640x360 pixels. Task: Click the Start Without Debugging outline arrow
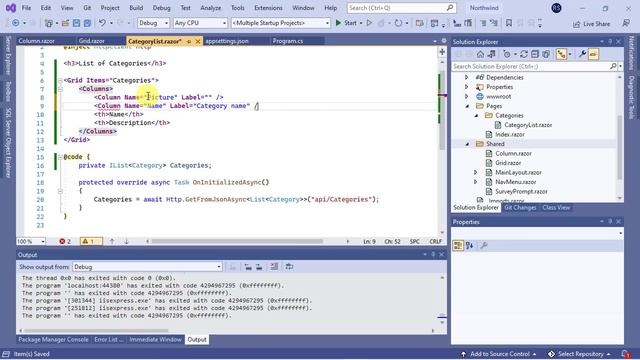pos(369,23)
